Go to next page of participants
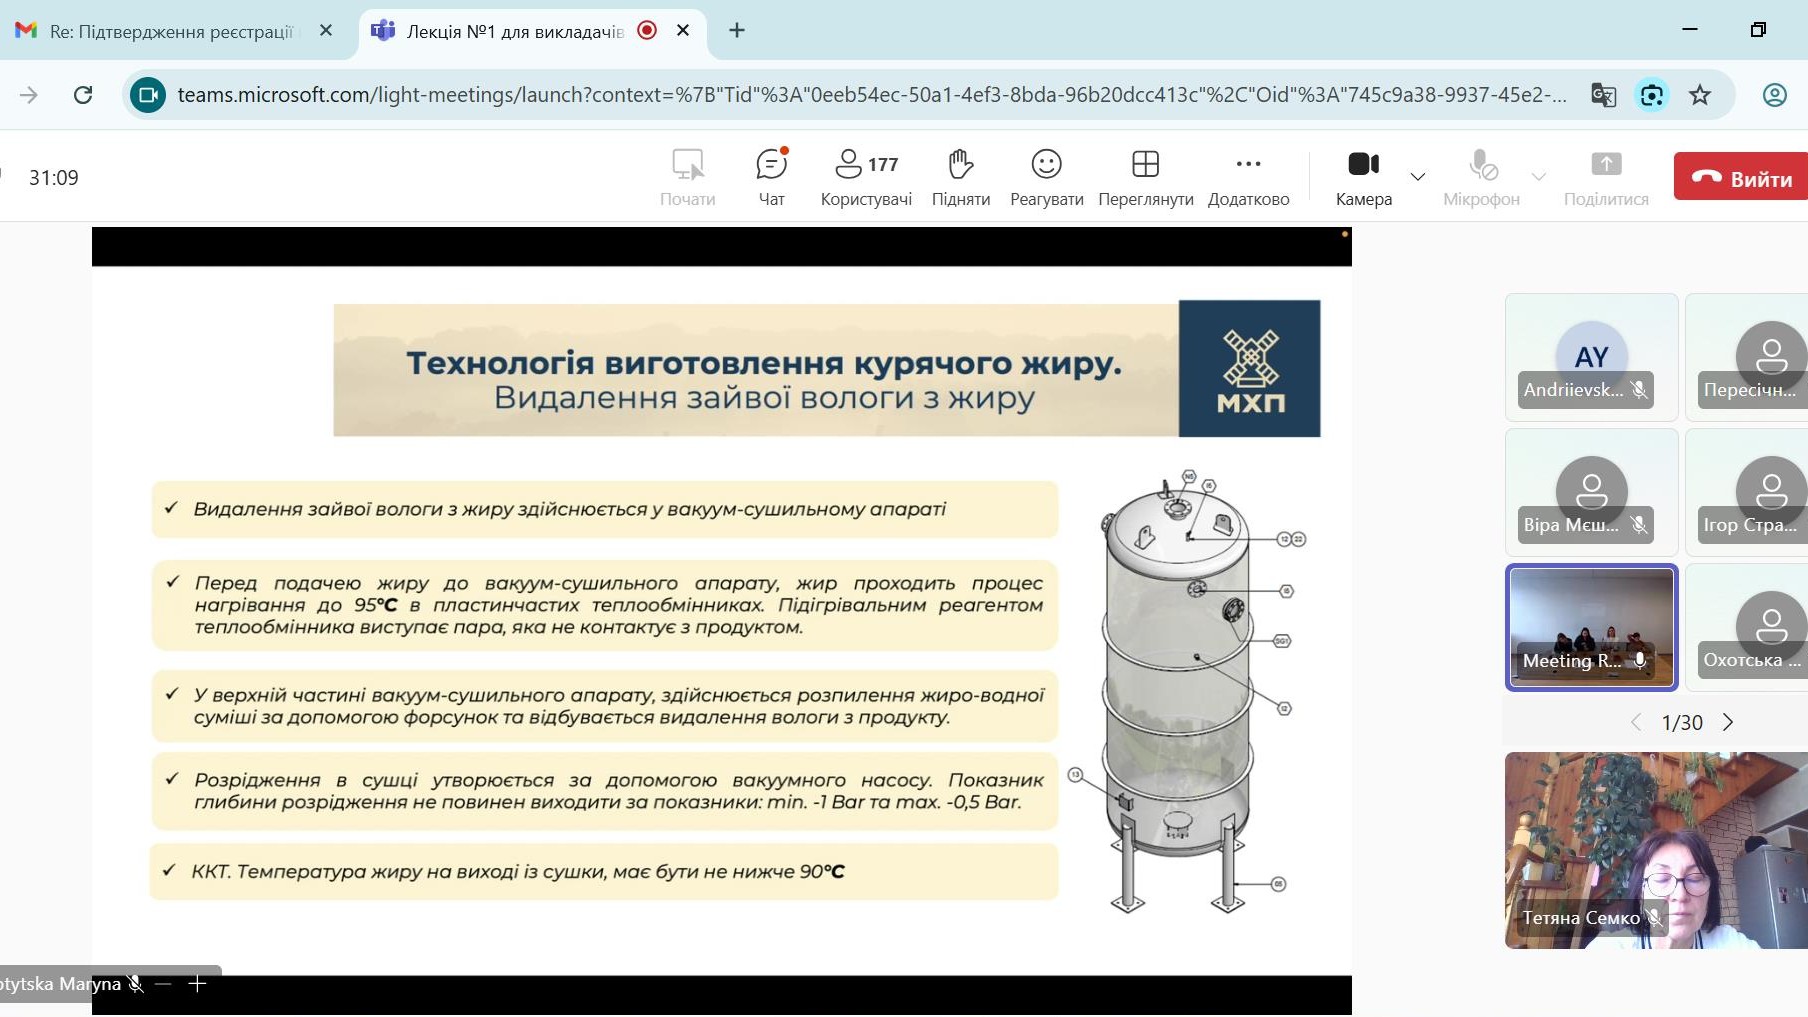Viewport: 1808px width, 1017px height. pyautogui.click(x=1728, y=722)
